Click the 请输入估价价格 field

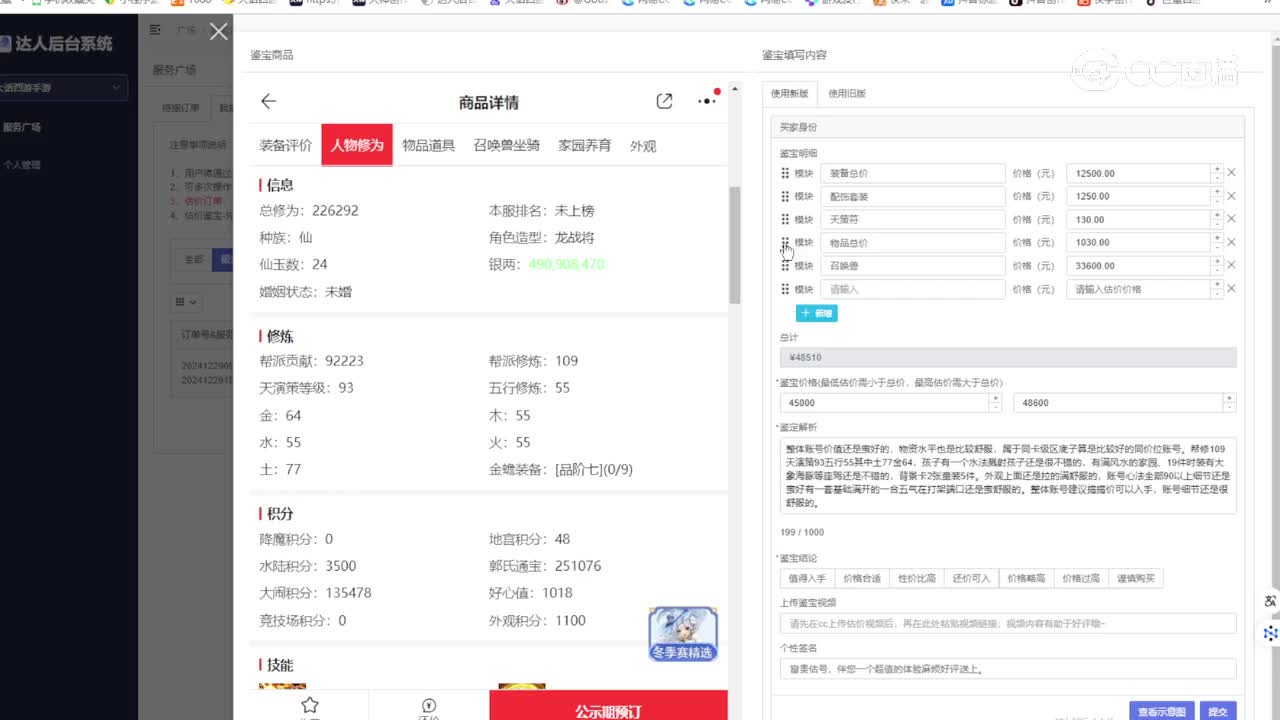[x=1138, y=289]
